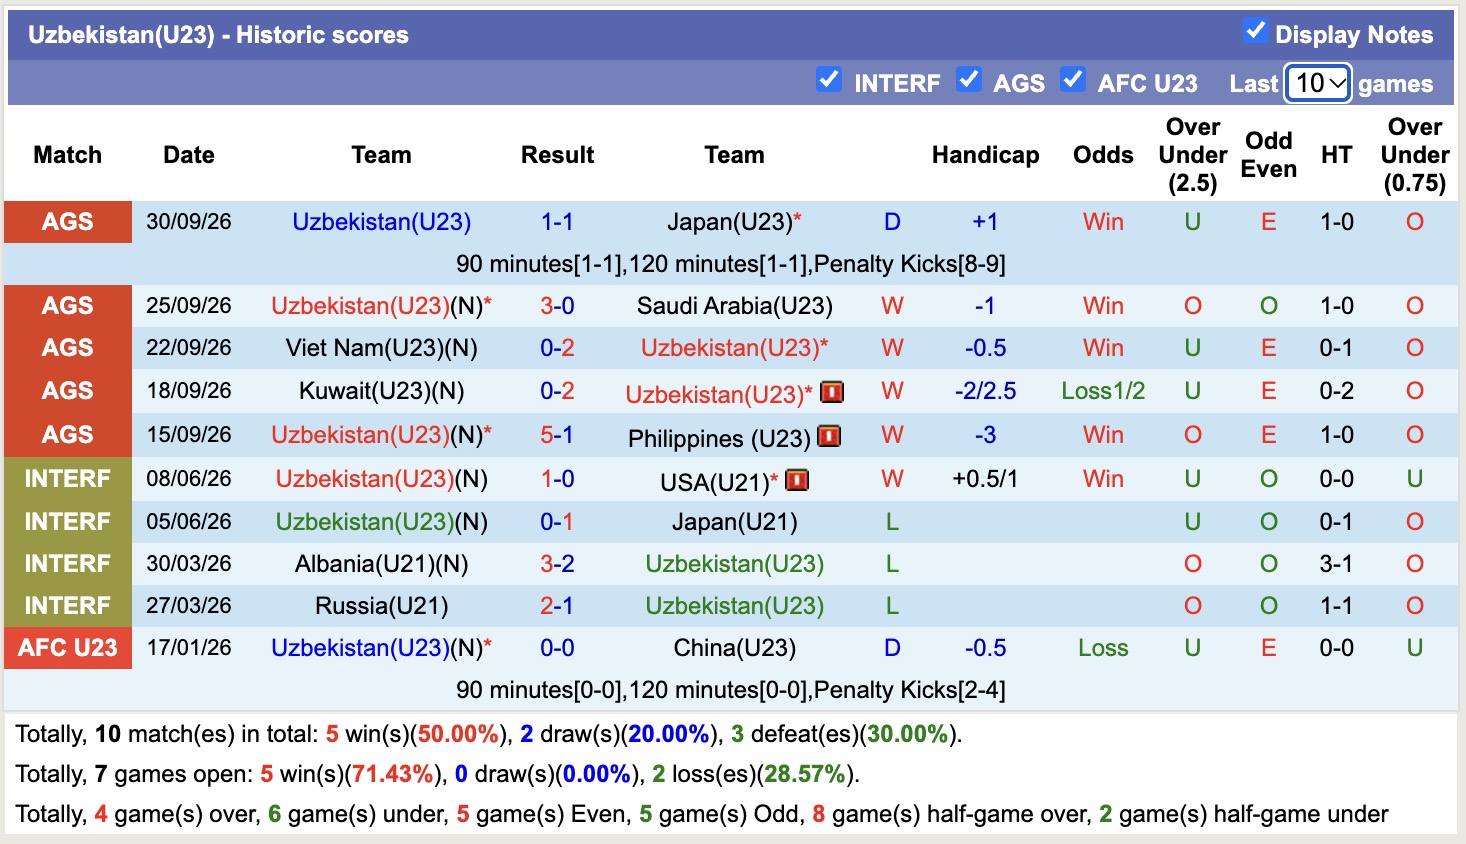Click the 71.43% win percentage

[394, 774]
